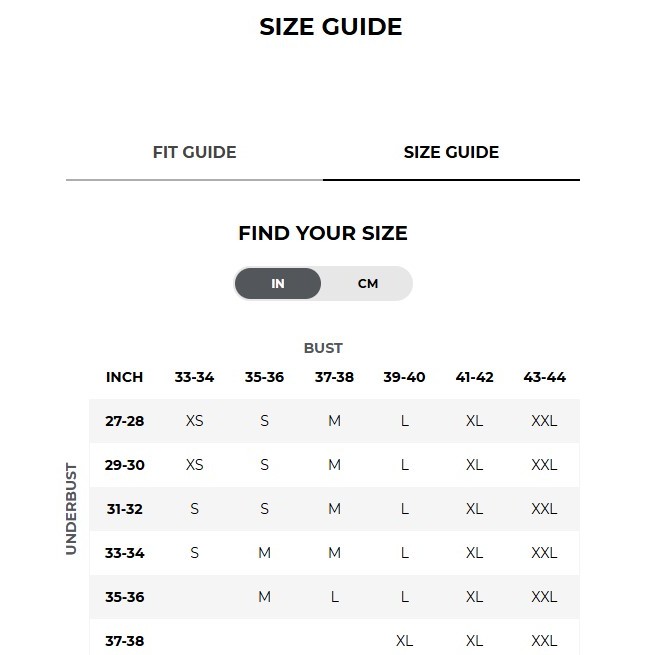Image resolution: width=655 pixels, height=655 pixels.
Task: Select the 31-32 underbust row label
Action: pos(124,509)
